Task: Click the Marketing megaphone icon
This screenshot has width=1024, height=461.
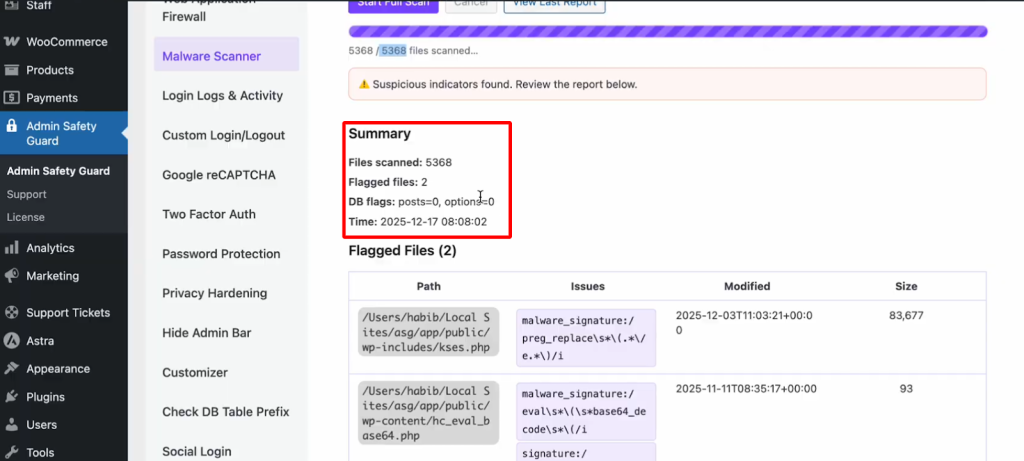Action: click(11, 276)
